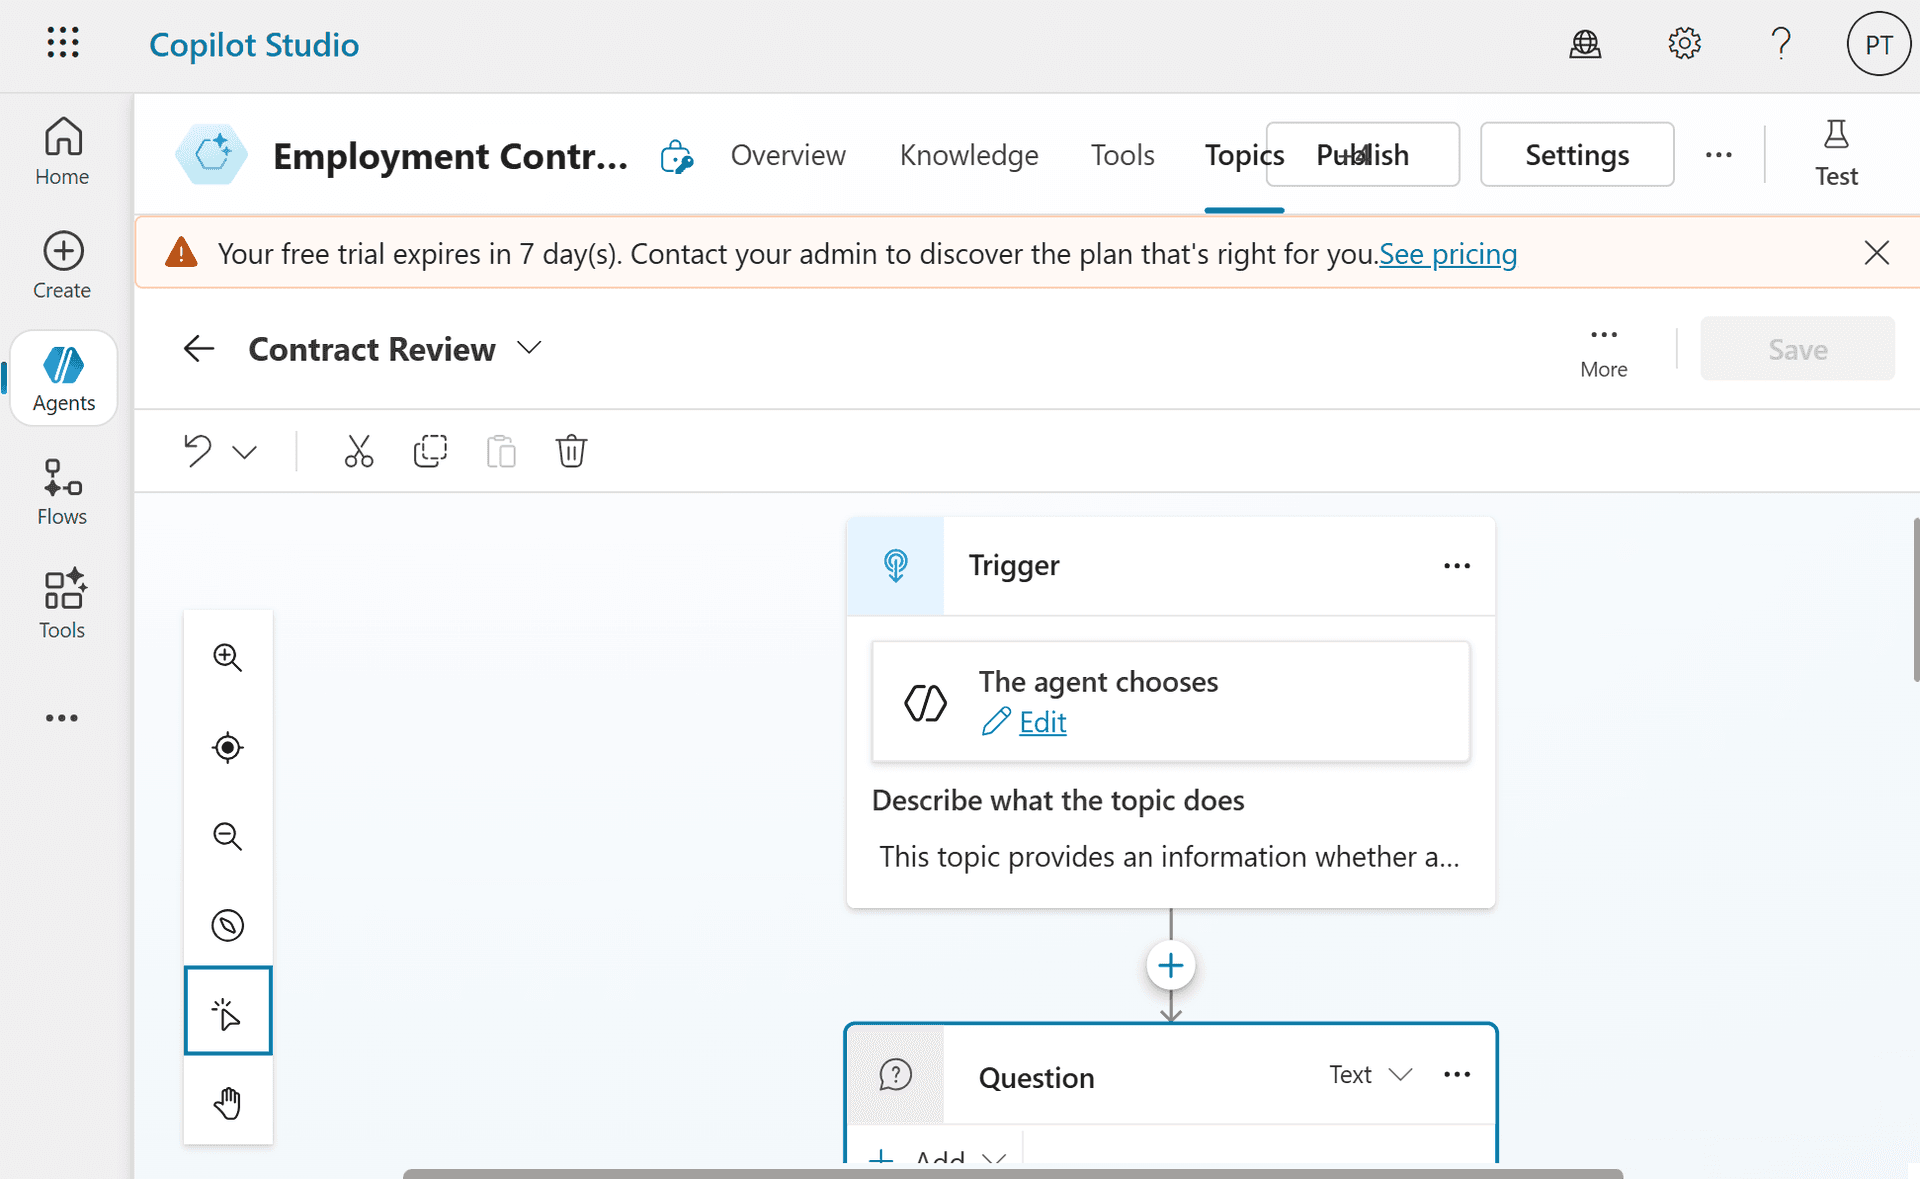Open Create in the sidebar
This screenshot has width=1920, height=1179.
click(x=62, y=265)
